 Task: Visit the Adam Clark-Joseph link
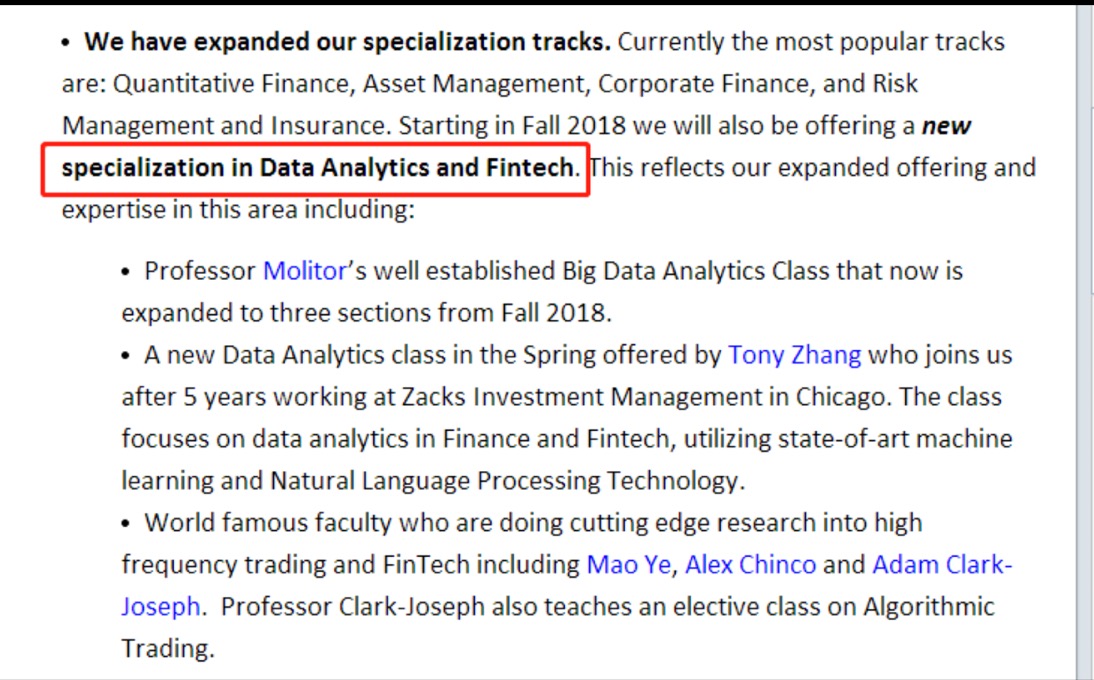(942, 565)
